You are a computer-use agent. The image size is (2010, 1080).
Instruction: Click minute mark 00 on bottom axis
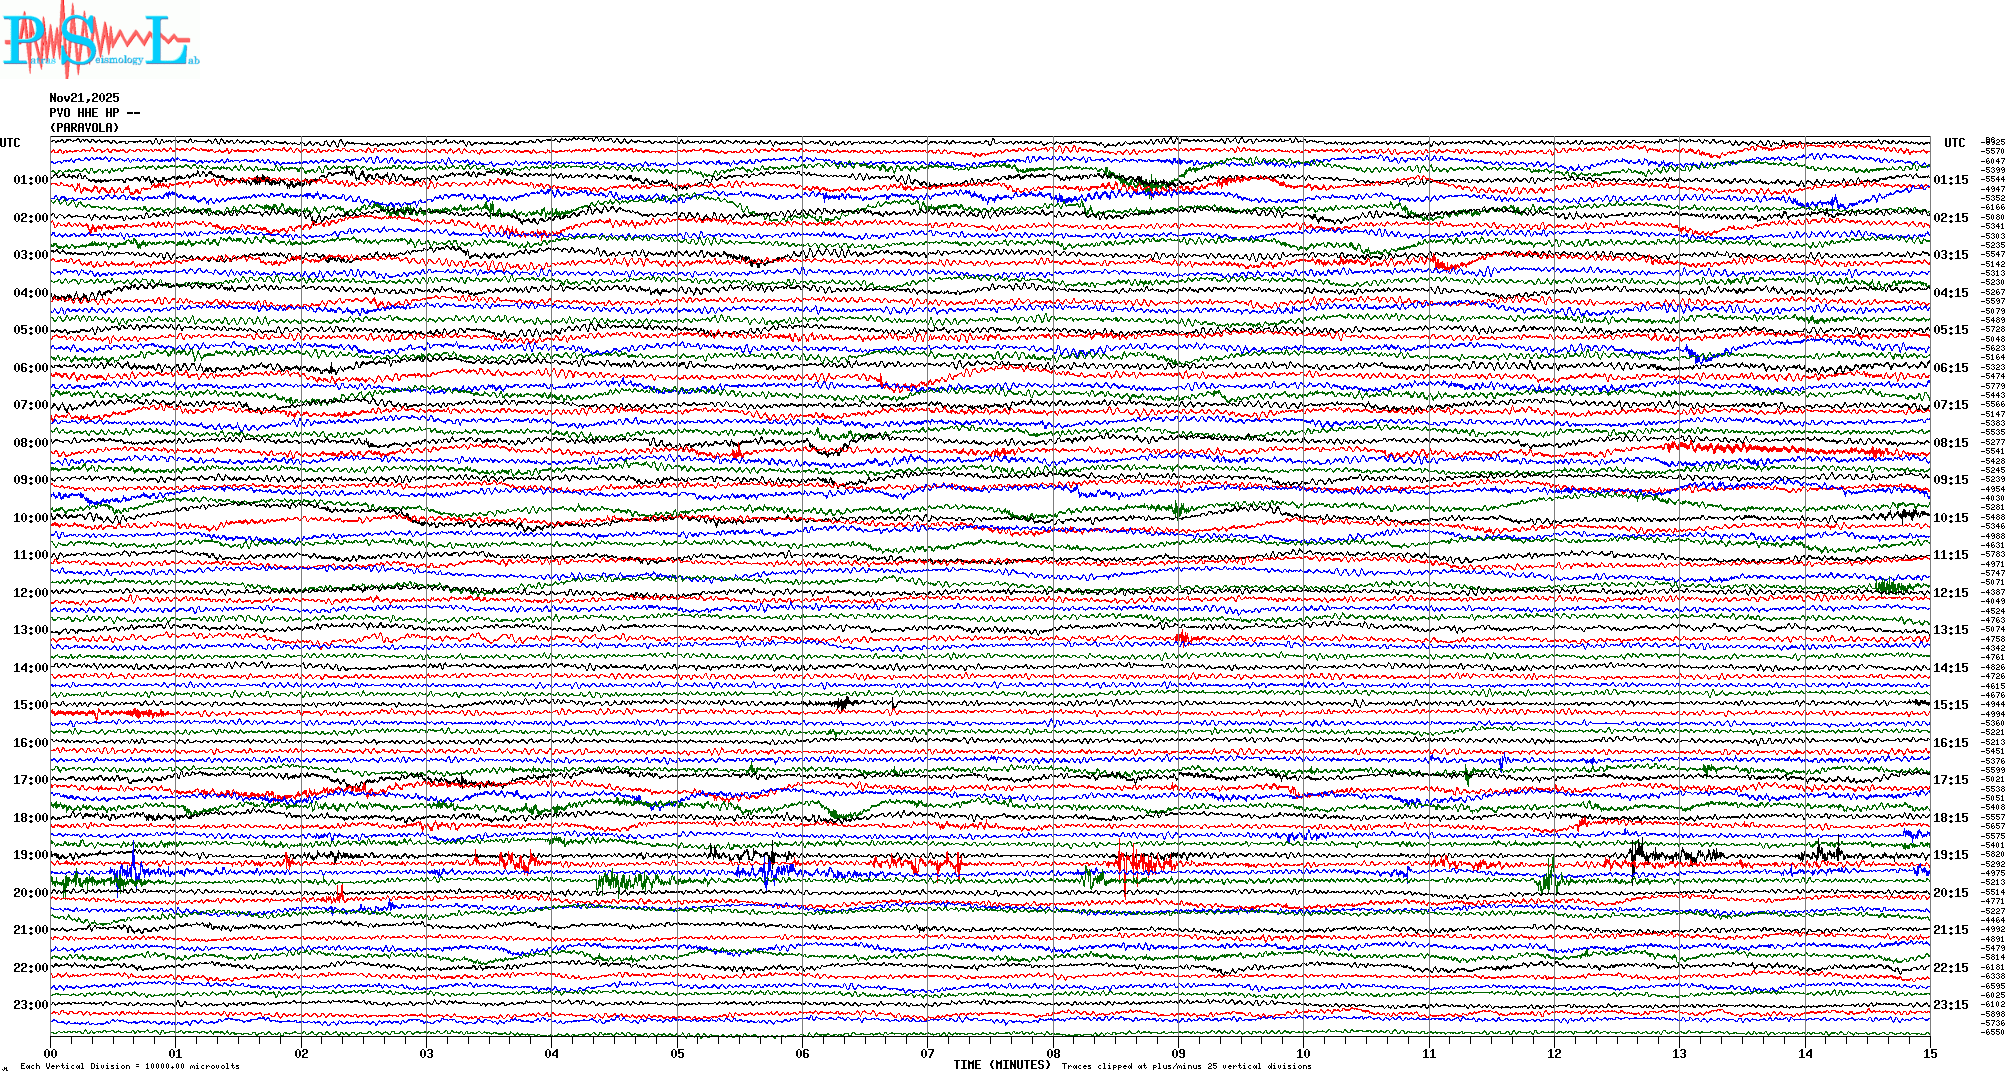51,1053
